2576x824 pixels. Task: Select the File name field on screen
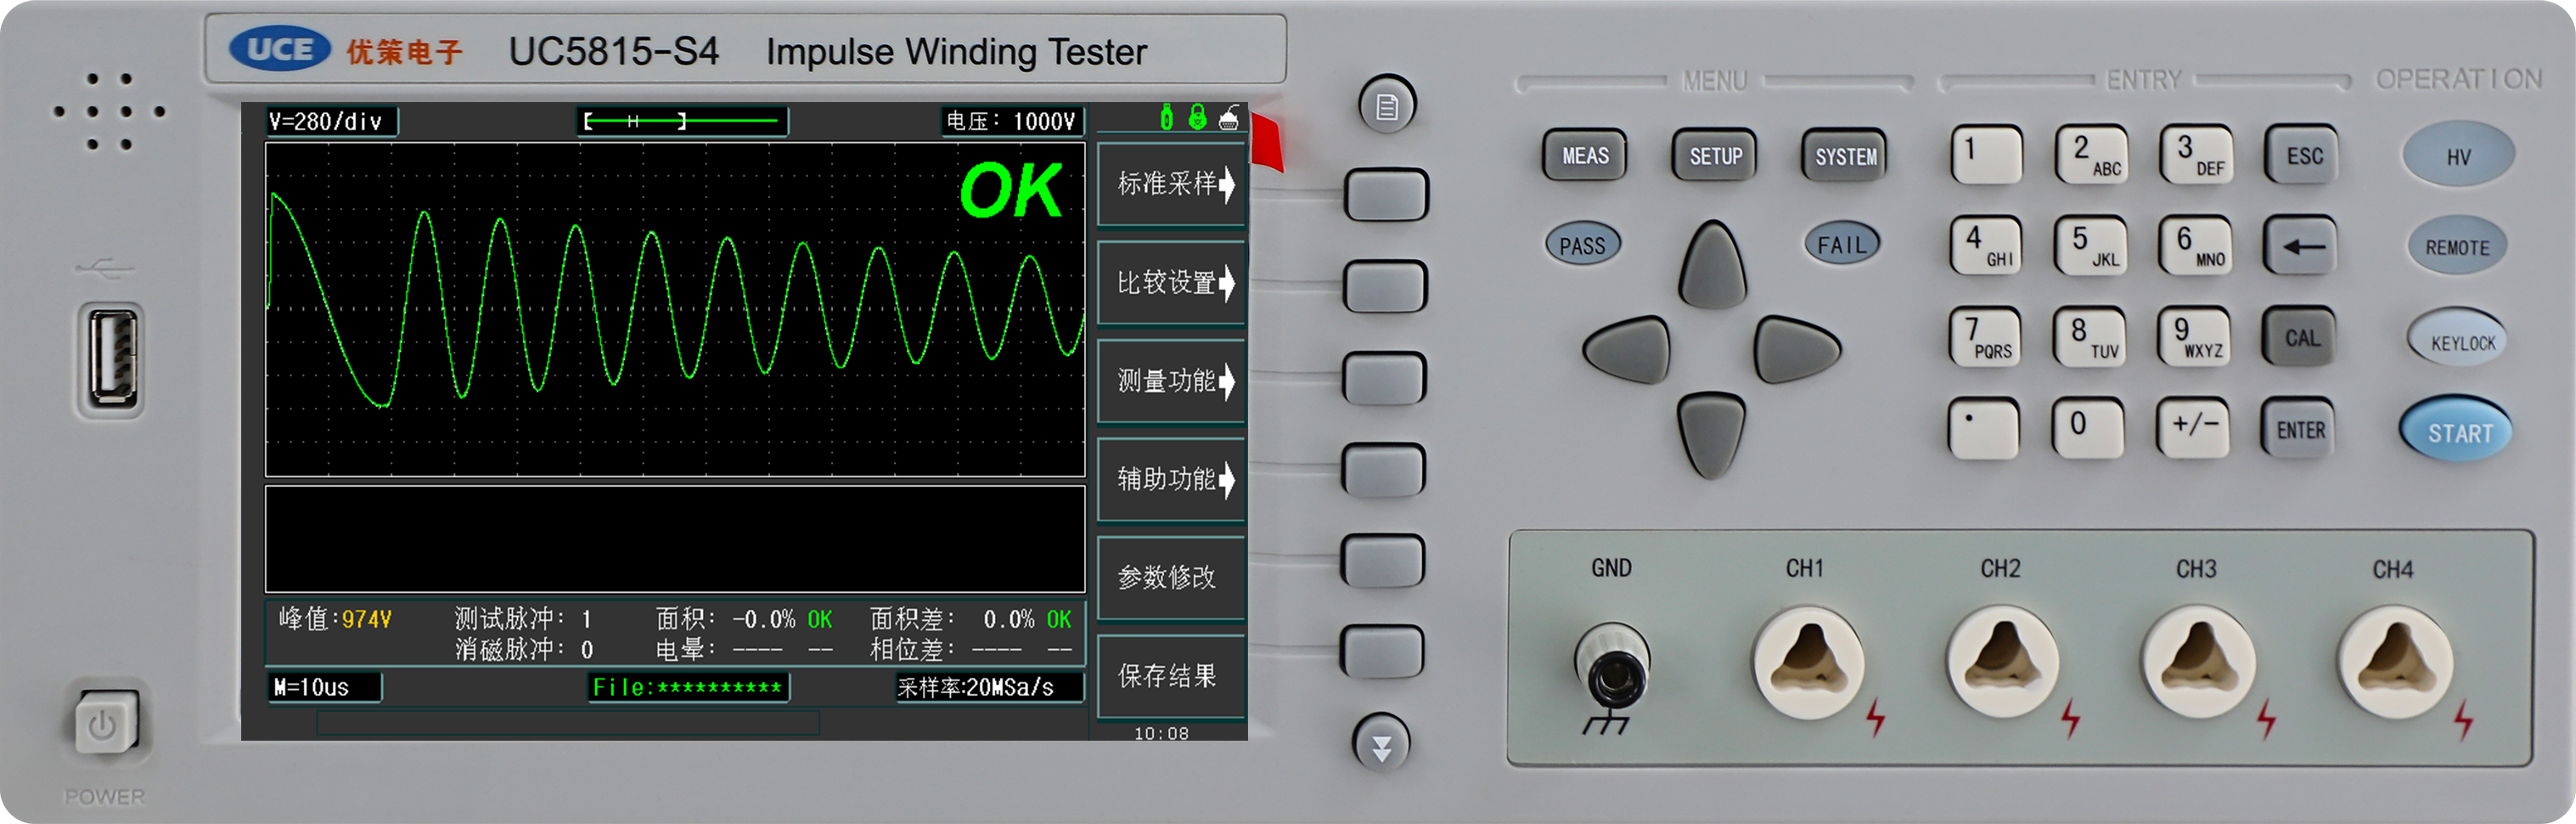tap(688, 687)
